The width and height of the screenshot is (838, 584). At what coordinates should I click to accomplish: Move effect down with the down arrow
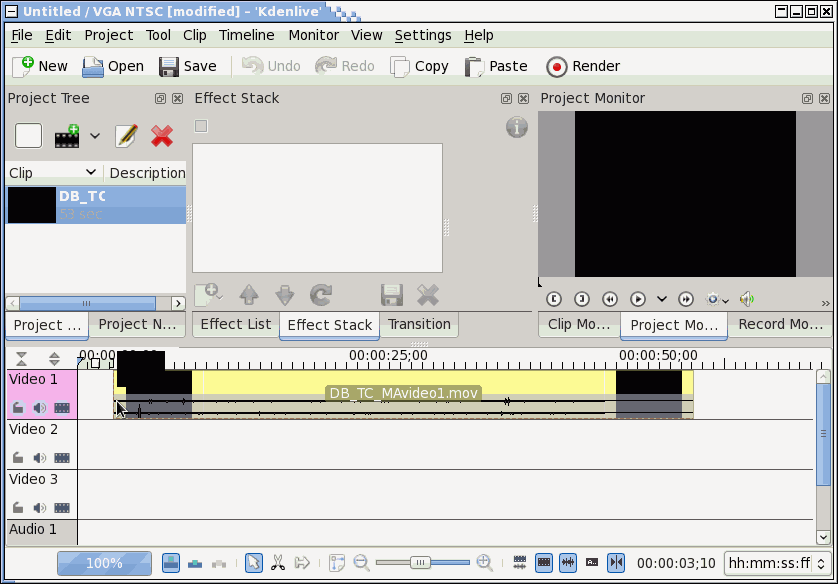(x=284, y=295)
